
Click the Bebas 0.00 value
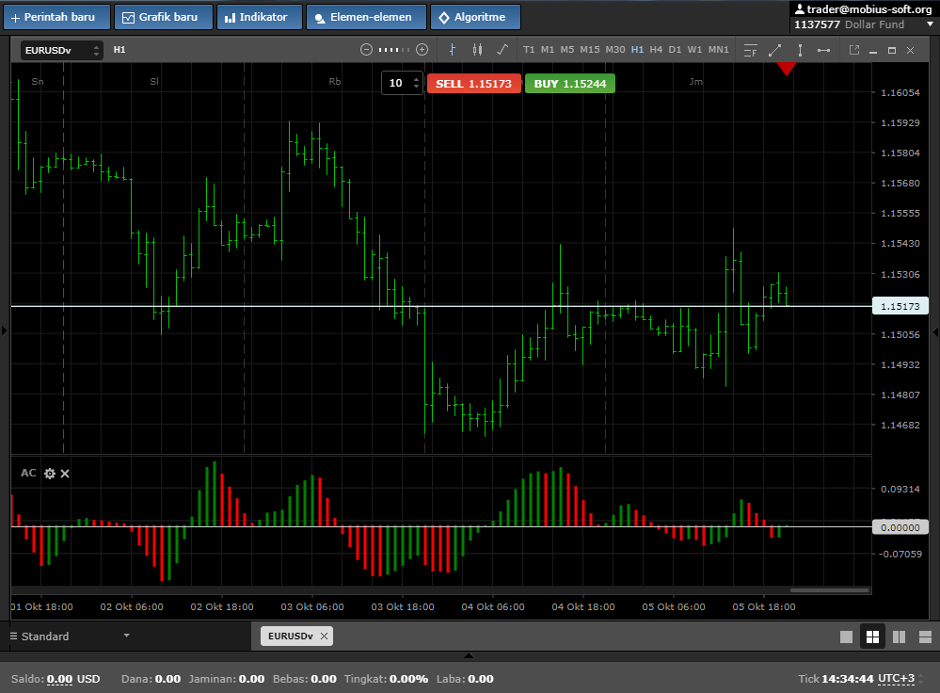pos(324,679)
